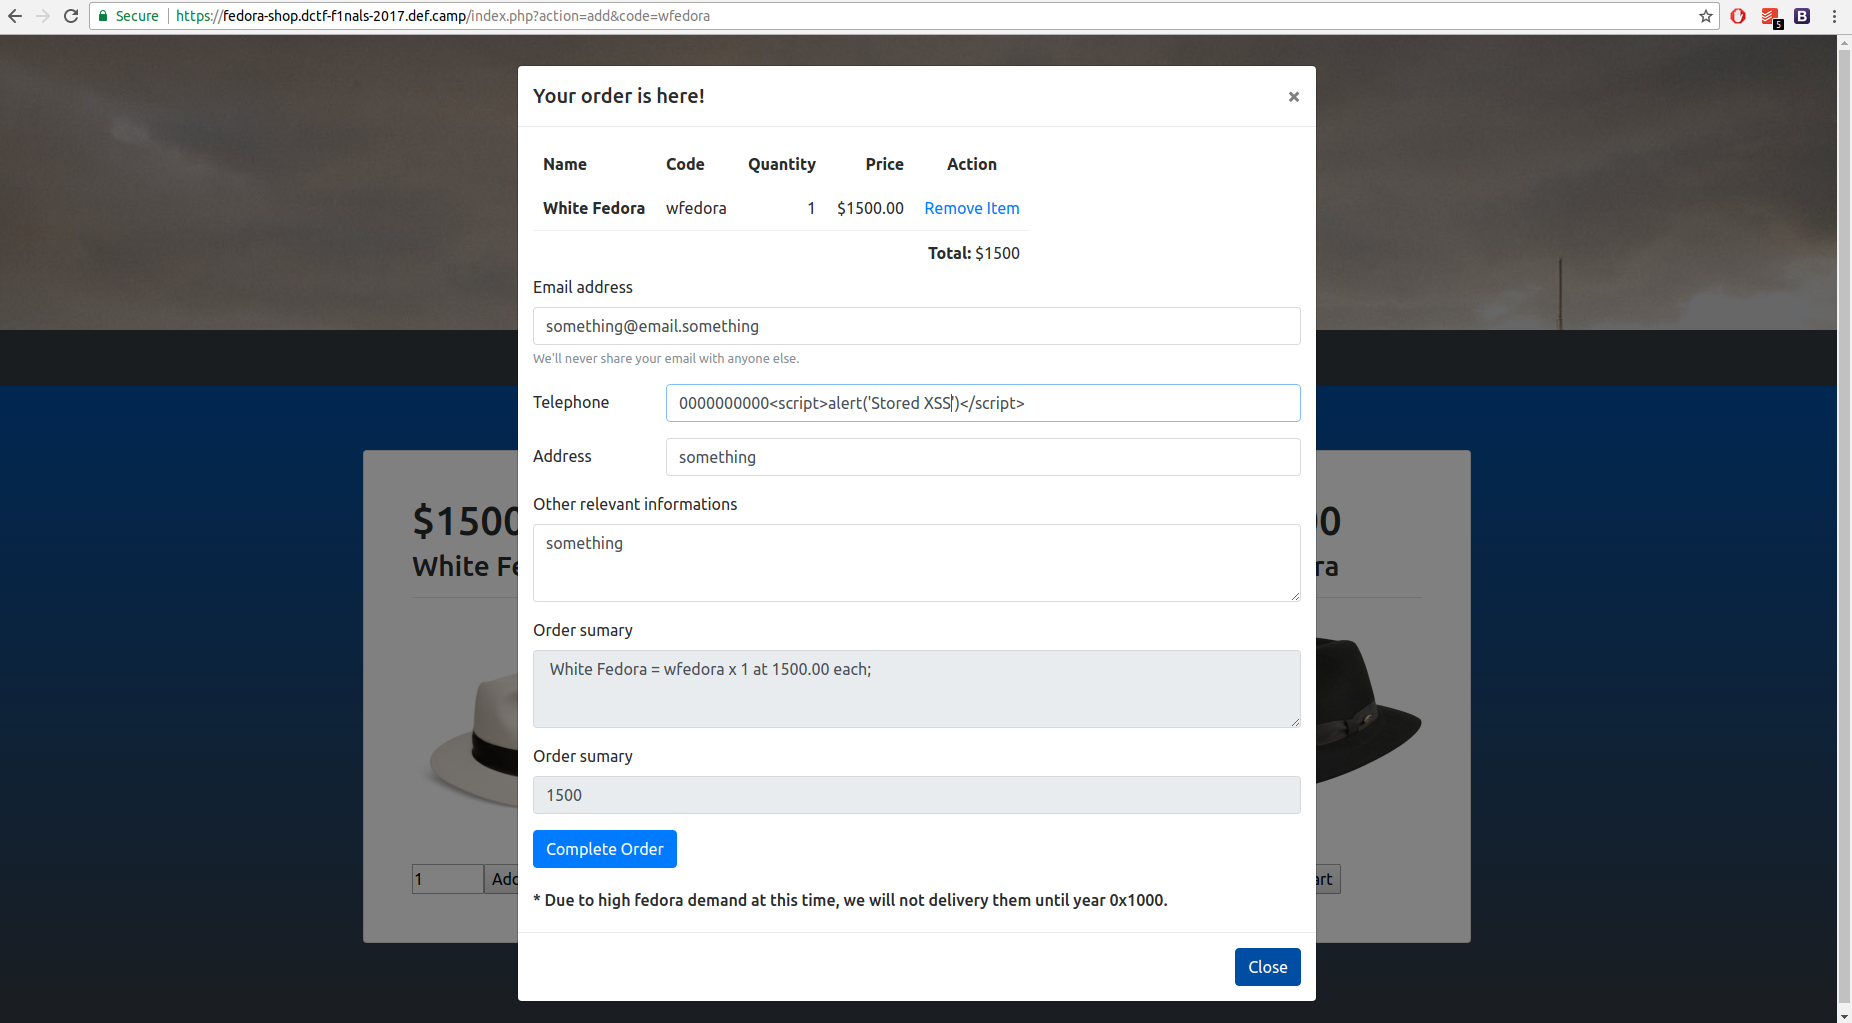The width and height of the screenshot is (1852, 1023).
Task: Click the 'Total: $1500' text
Action: point(974,253)
